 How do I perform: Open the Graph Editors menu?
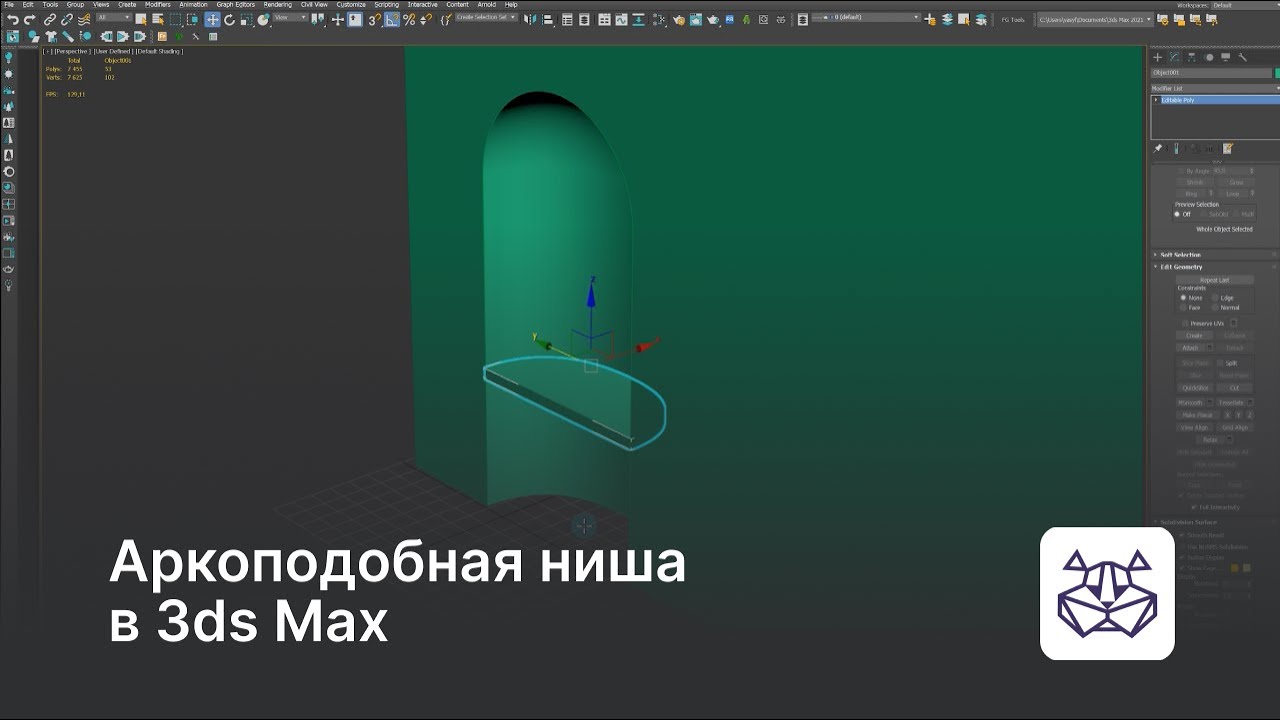pos(236,4)
